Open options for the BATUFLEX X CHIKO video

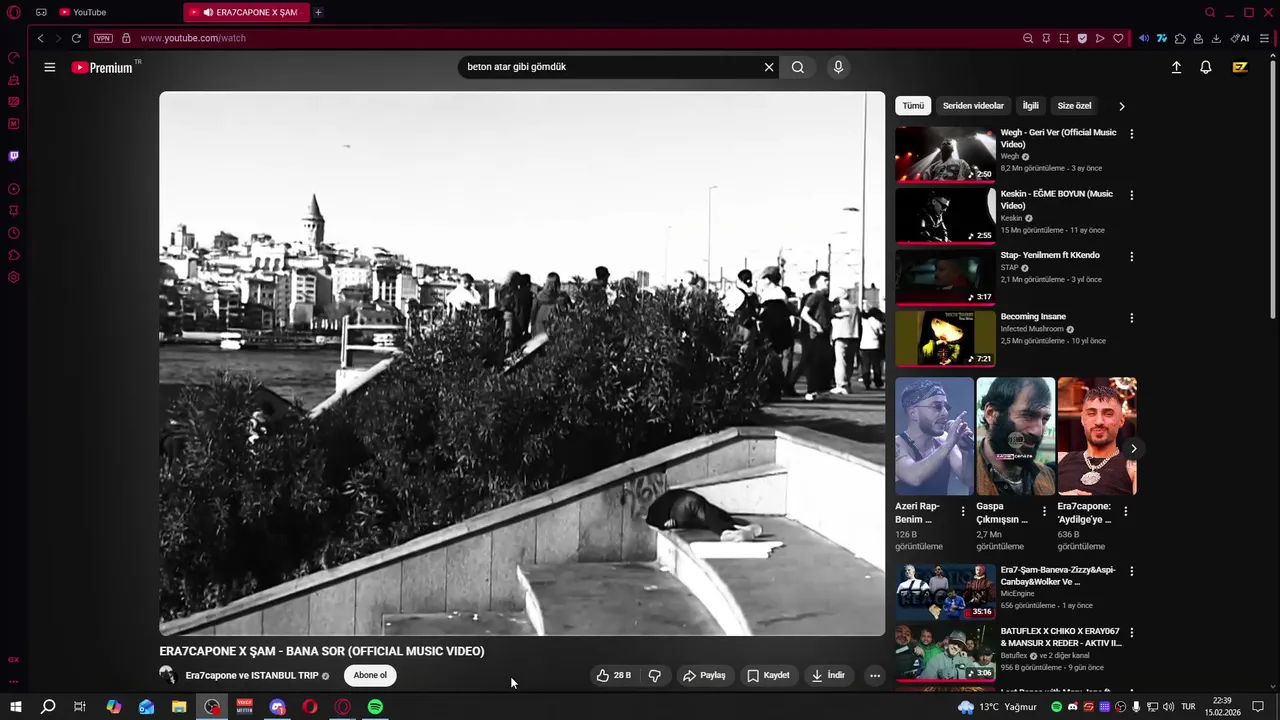[1131, 633]
